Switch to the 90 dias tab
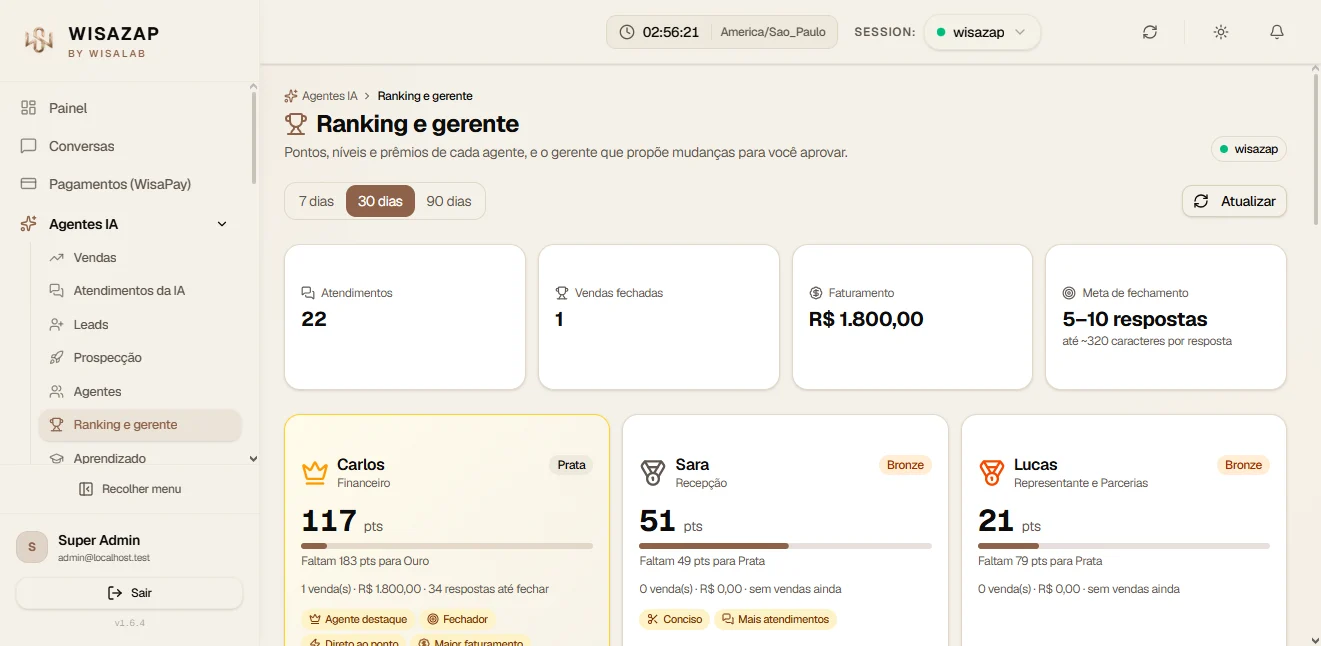The height and width of the screenshot is (646, 1321). pos(449,201)
